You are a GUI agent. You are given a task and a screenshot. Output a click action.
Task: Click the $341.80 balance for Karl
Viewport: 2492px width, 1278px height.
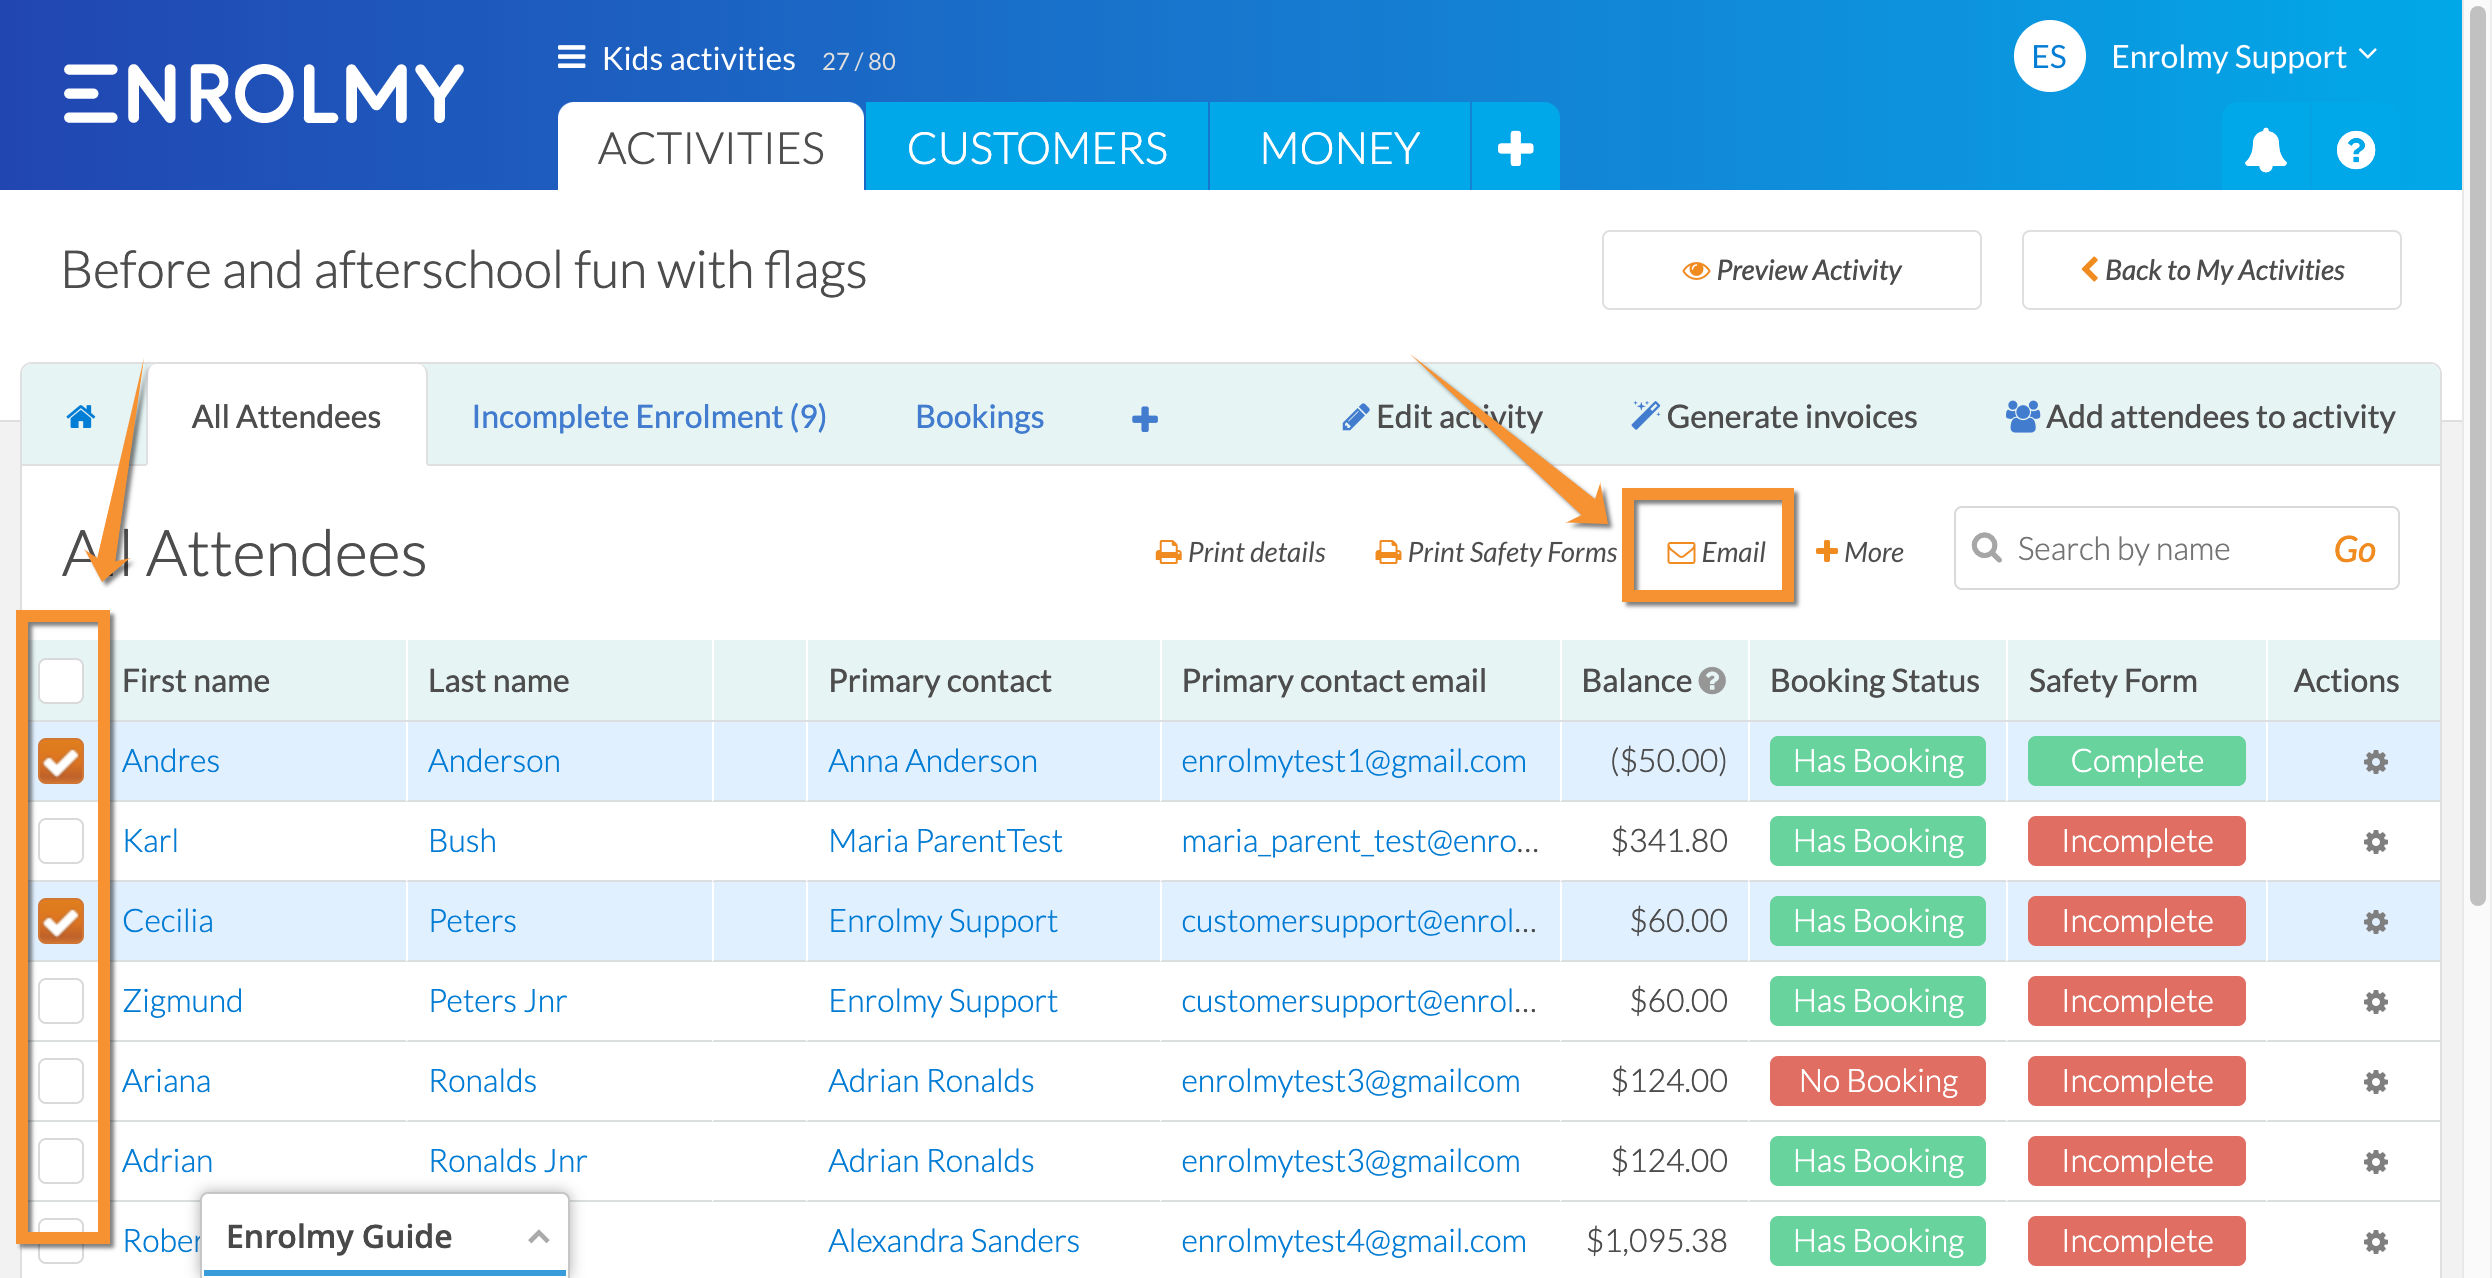[1668, 841]
